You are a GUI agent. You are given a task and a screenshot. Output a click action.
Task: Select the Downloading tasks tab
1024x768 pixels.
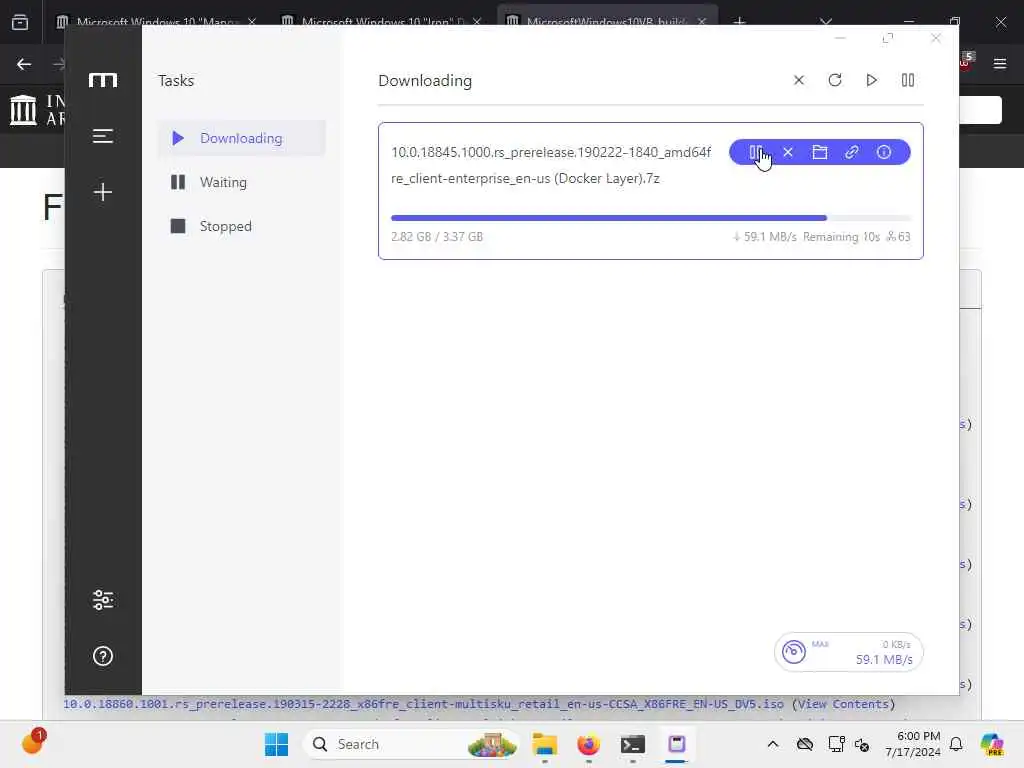(241, 138)
